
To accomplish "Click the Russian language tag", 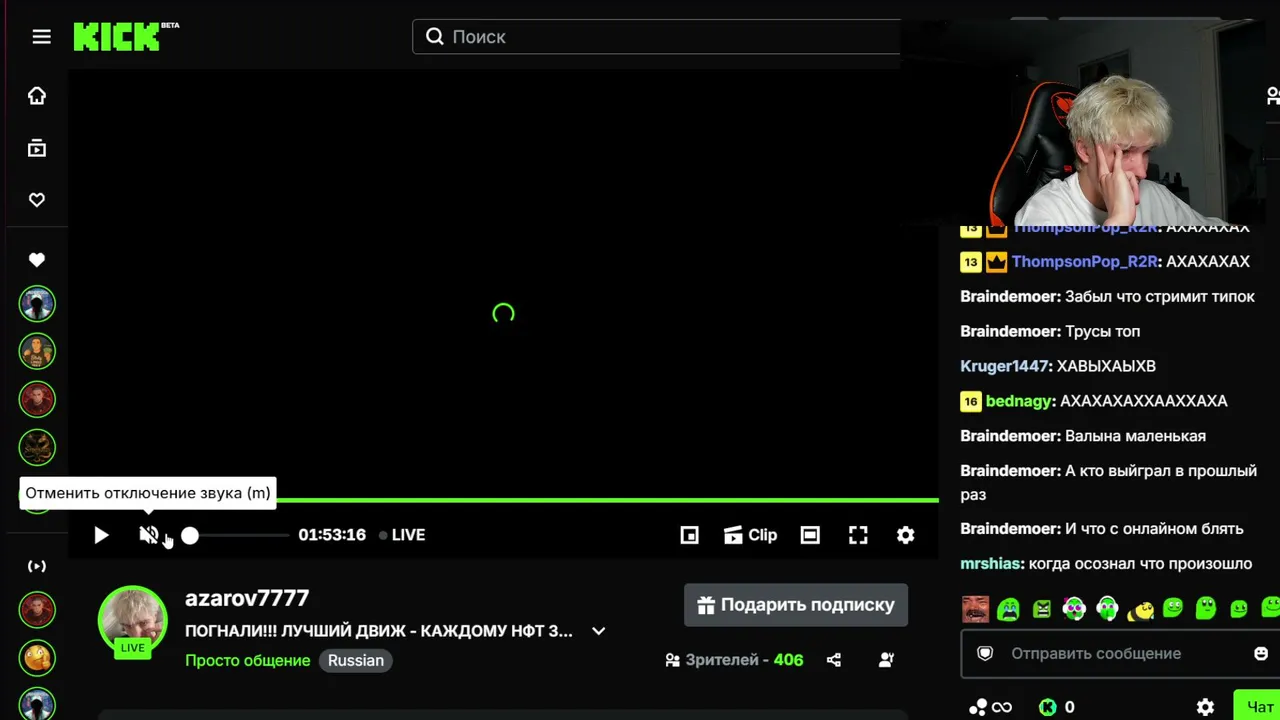I will click(356, 660).
